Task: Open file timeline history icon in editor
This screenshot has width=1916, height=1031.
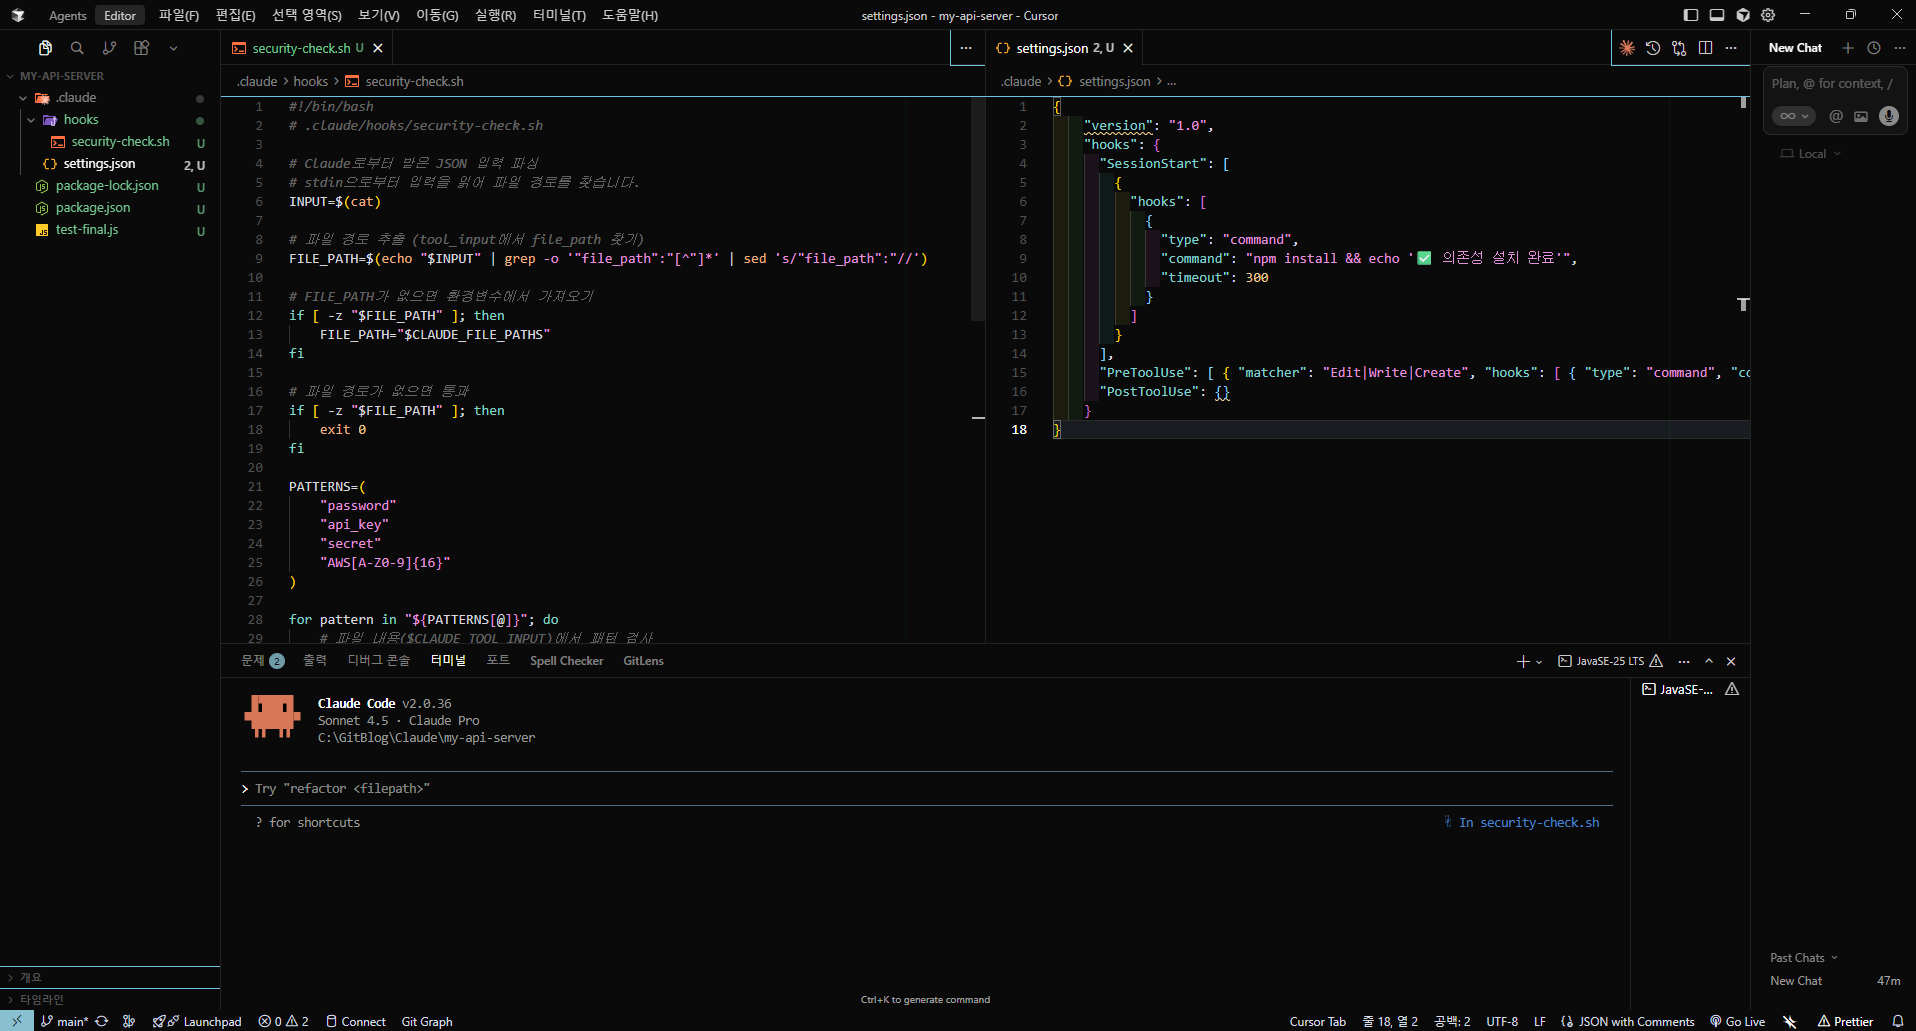Action: 1653,48
